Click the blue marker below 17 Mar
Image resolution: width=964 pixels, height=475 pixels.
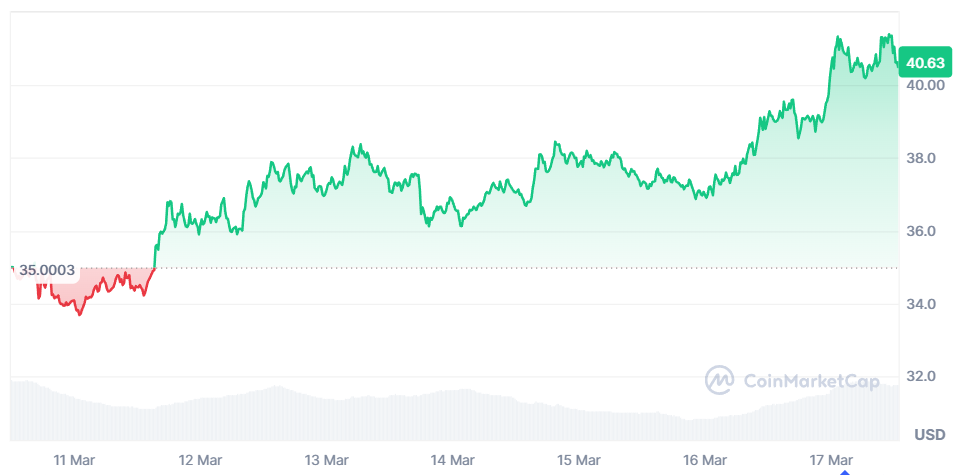coord(845,472)
